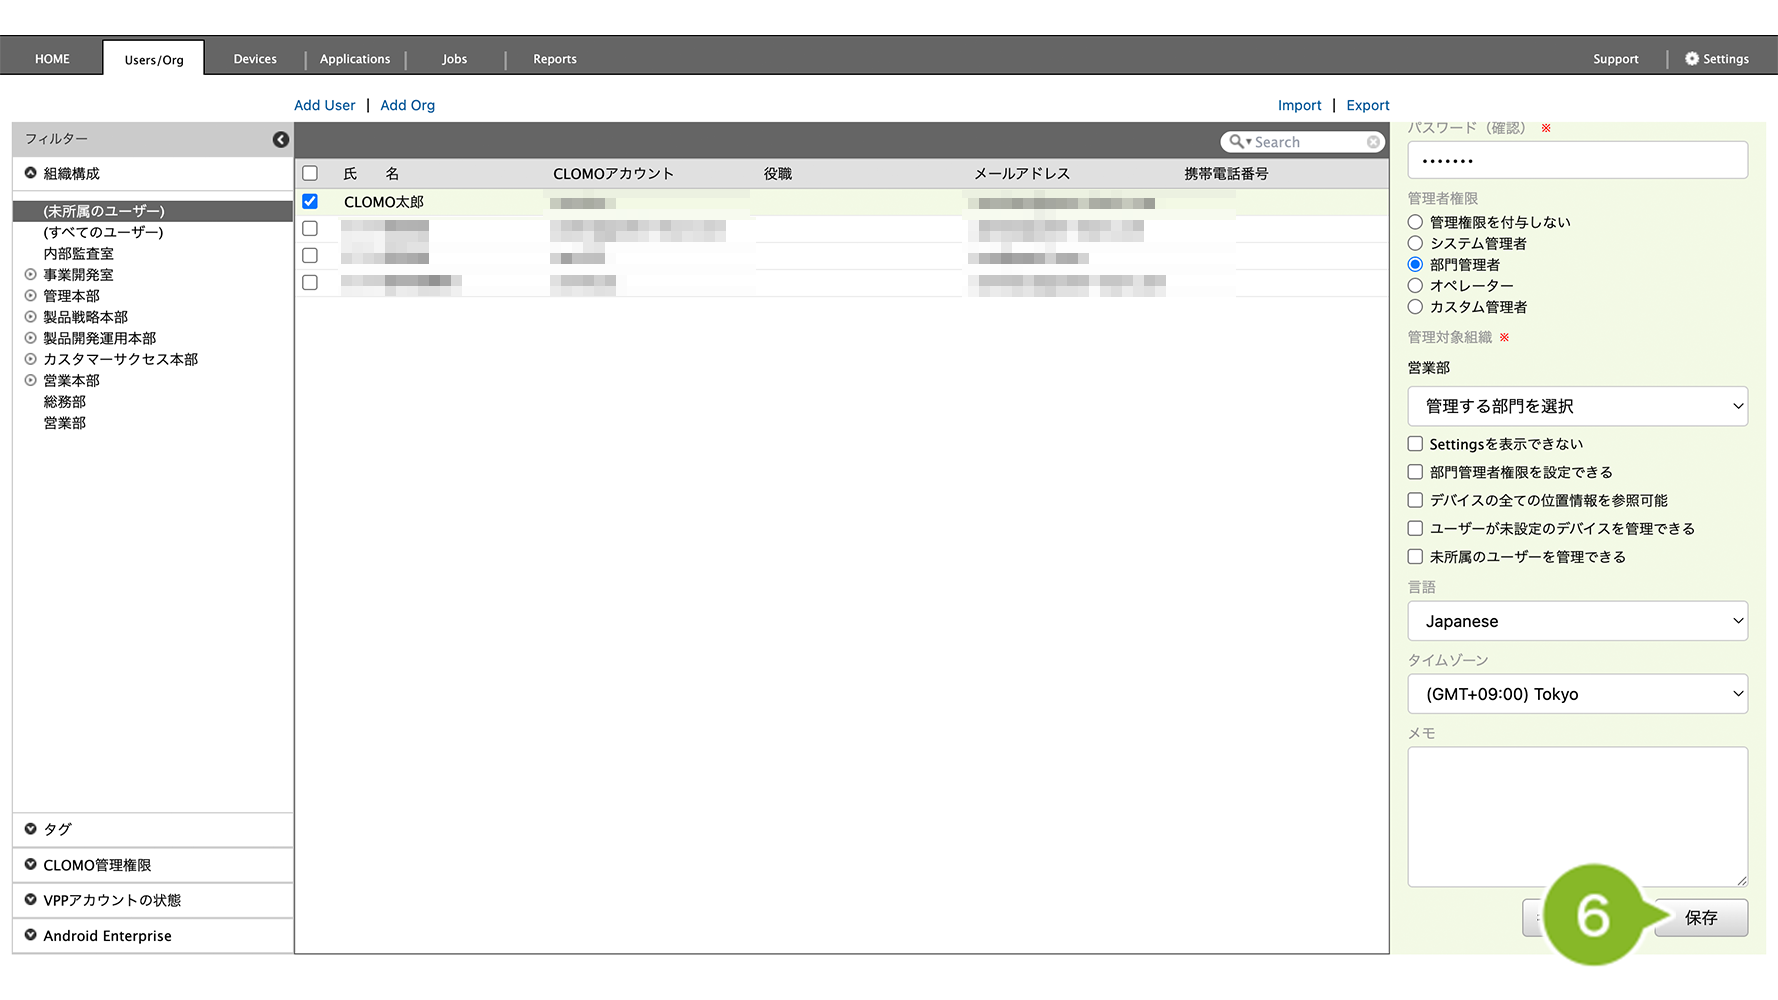
Task: Open the Tokyo timezone dropdown
Action: (x=1577, y=694)
